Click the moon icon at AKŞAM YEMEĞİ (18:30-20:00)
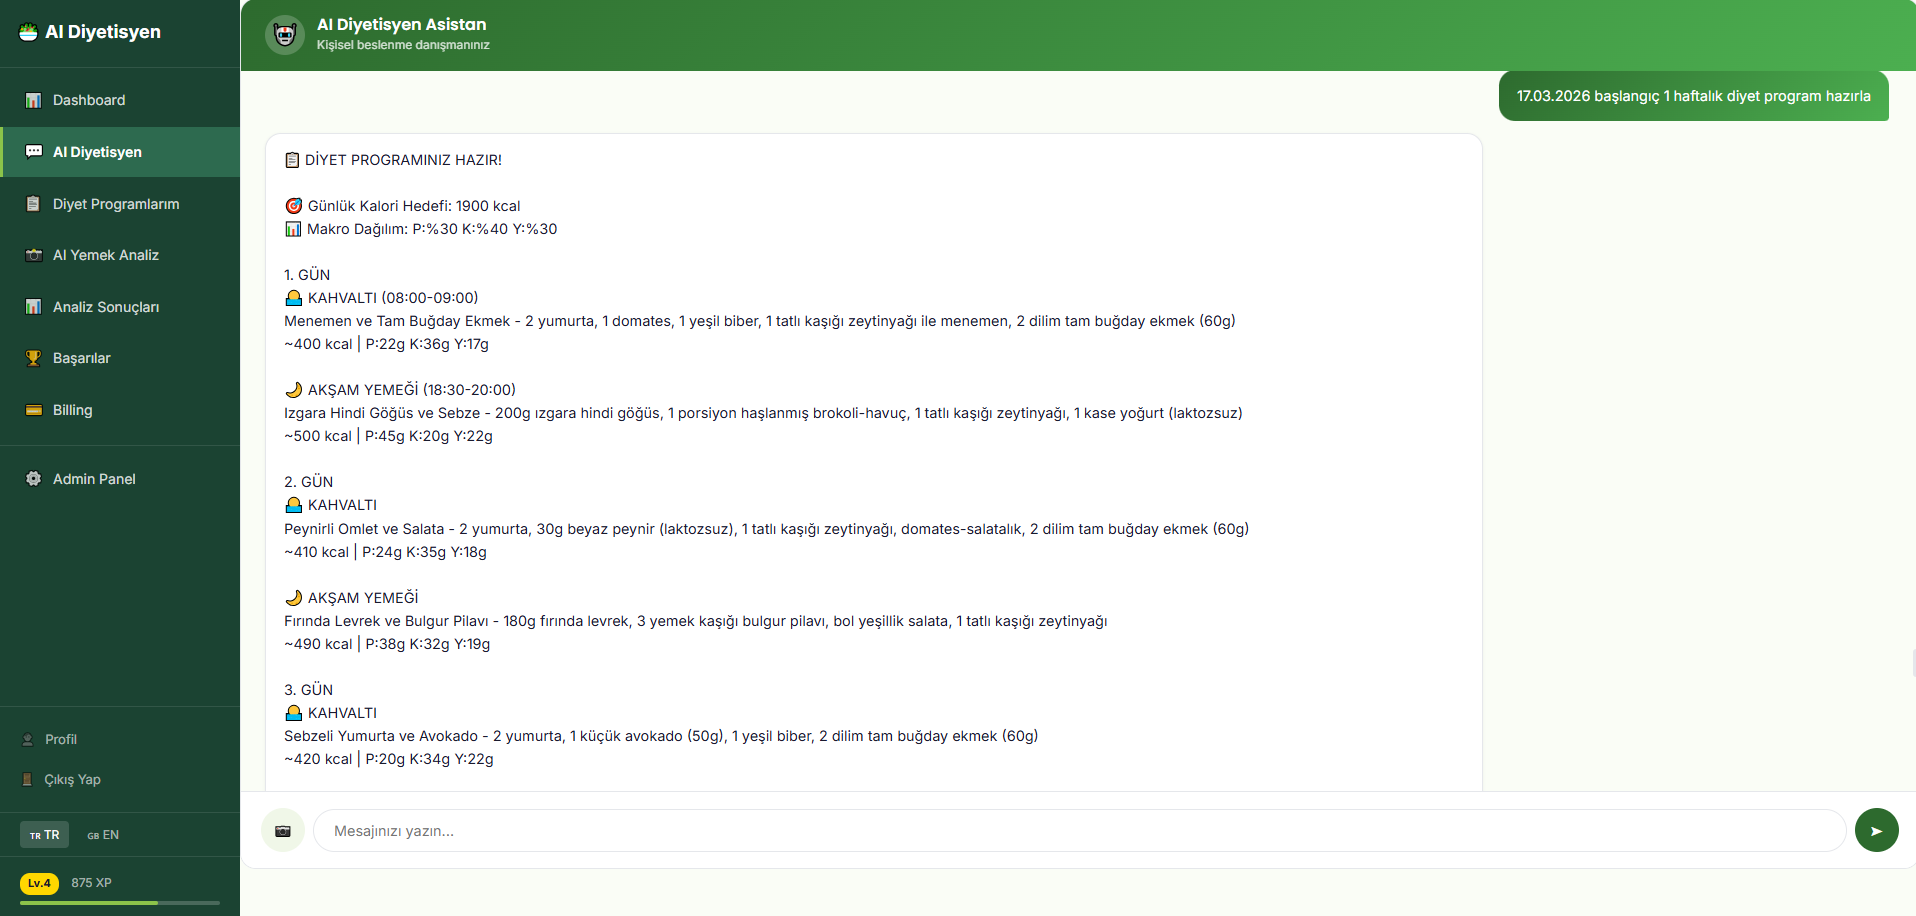Image resolution: width=1916 pixels, height=916 pixels. click(293, 390)
